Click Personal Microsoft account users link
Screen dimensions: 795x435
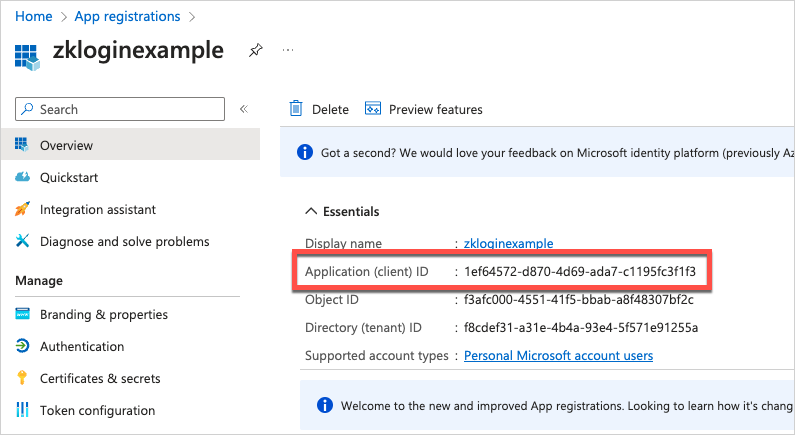(x=558, y=356)
